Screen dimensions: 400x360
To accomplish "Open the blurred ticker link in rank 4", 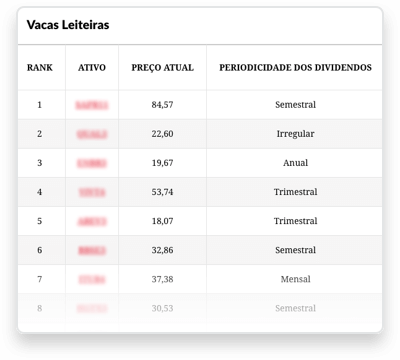I will click(92, 192).
